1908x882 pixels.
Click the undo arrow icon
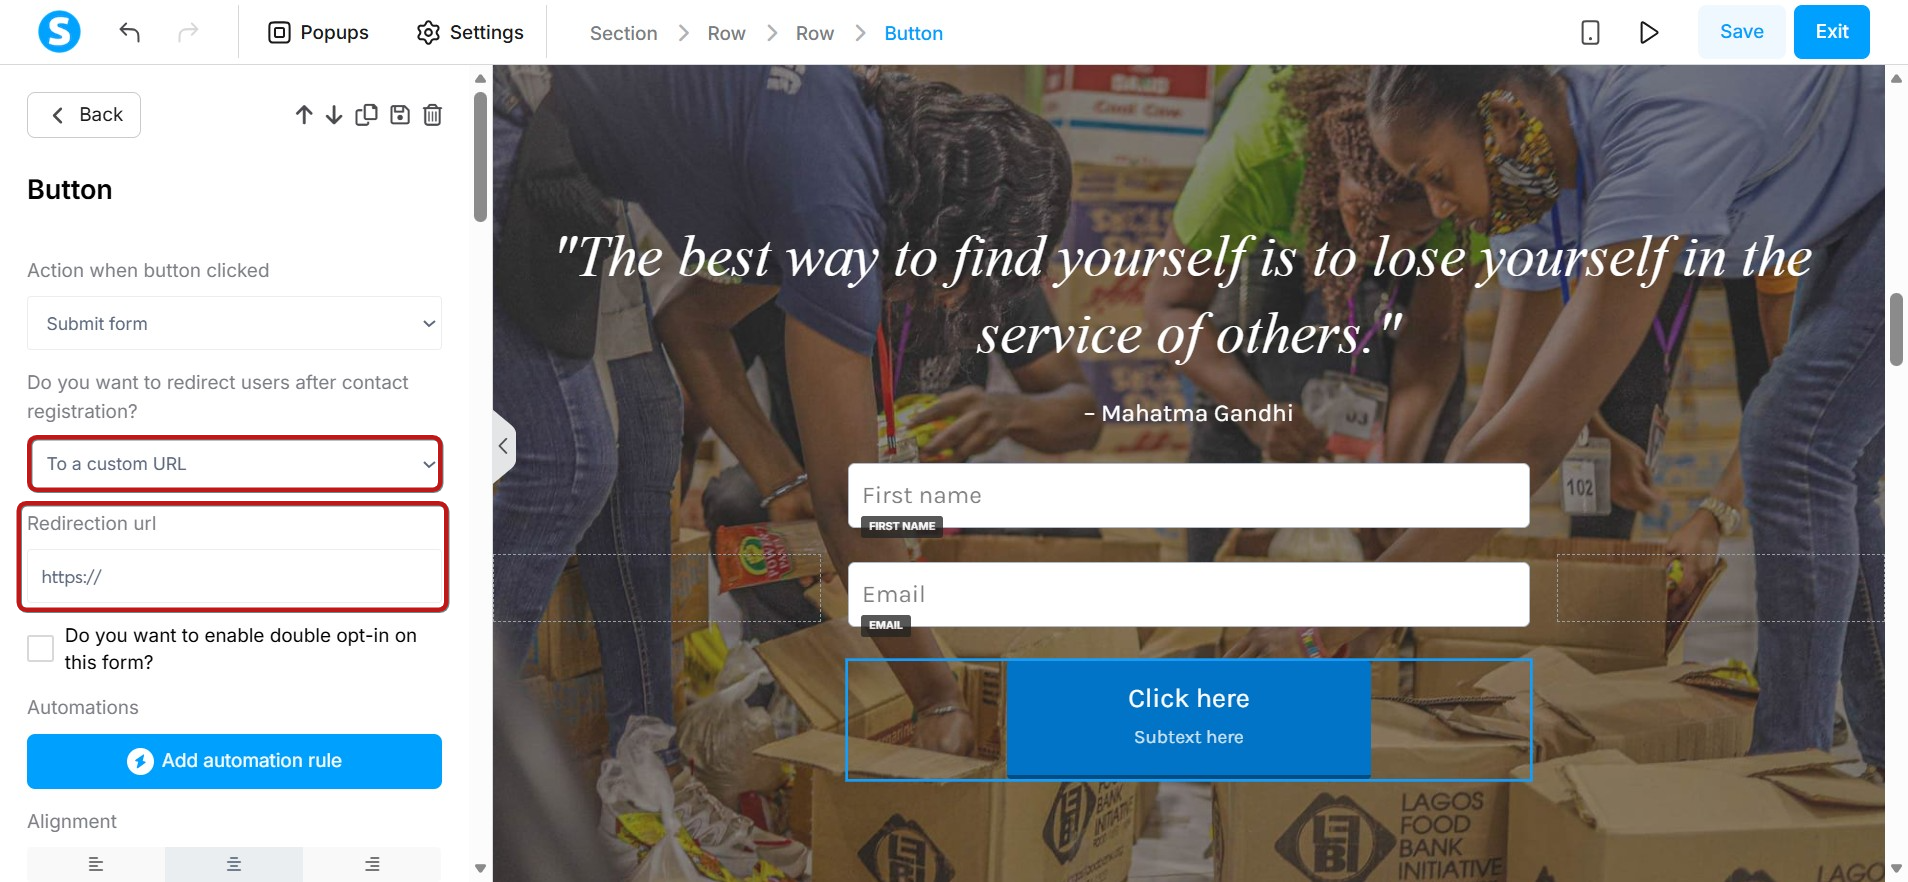129,32
